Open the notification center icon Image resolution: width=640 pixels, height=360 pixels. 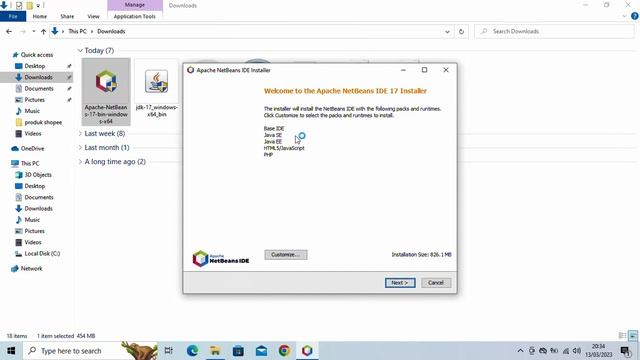tap(625, 351)
